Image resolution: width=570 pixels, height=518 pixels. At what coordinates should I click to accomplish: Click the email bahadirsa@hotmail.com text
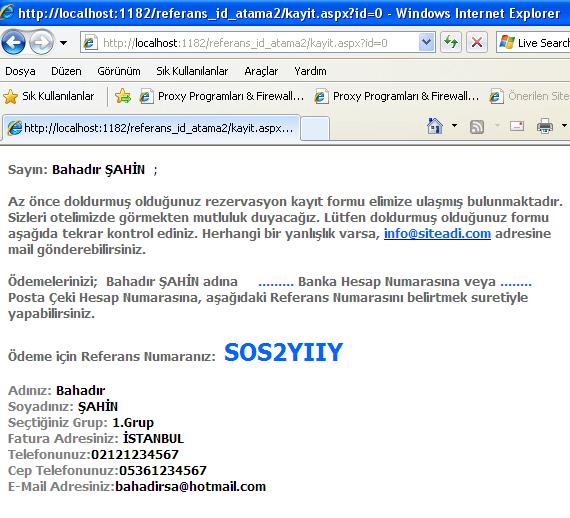click(x=190, y=486)
